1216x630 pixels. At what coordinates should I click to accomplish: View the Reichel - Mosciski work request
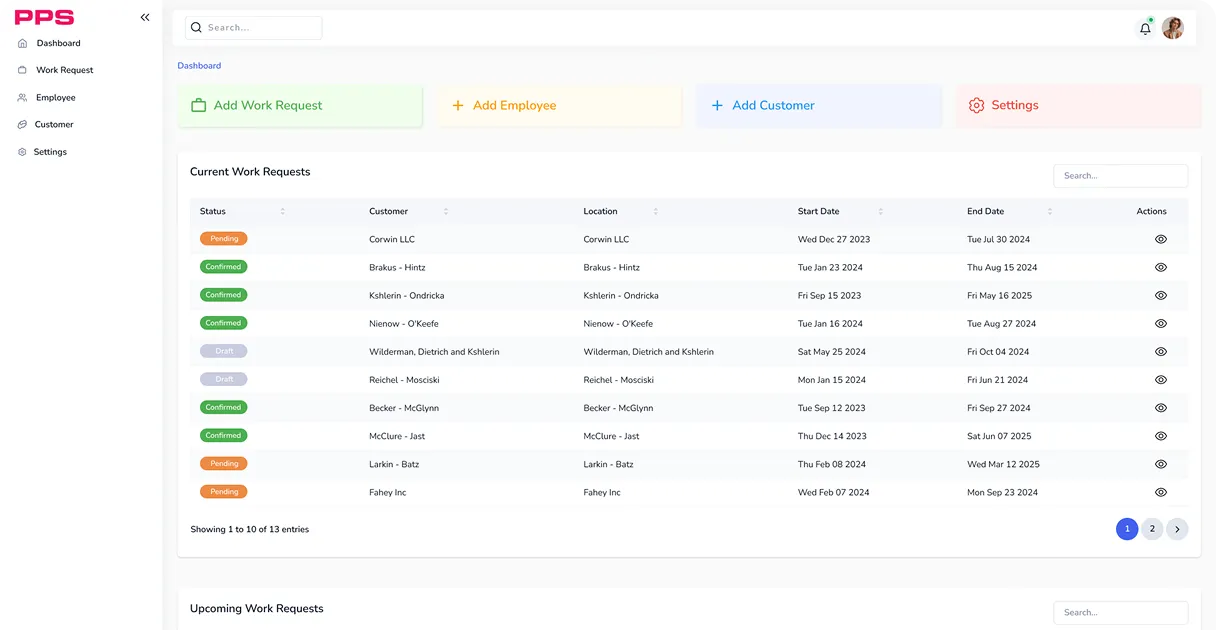[x=1161, y=380]
